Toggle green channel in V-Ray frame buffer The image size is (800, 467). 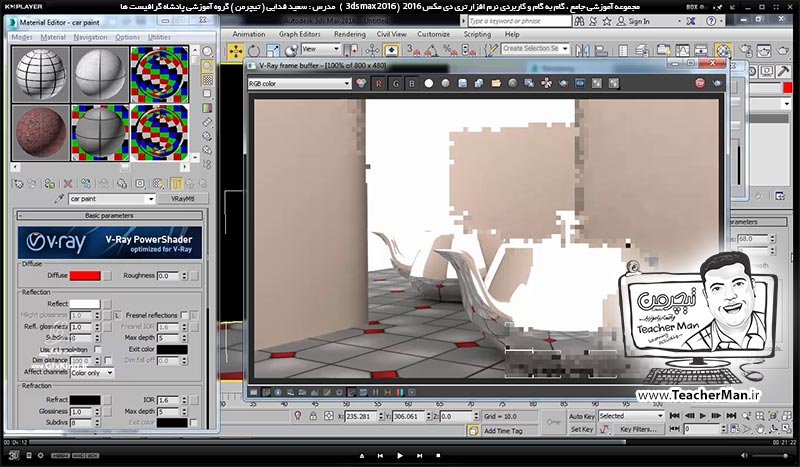pyautogui.click(x=395, y=84)
